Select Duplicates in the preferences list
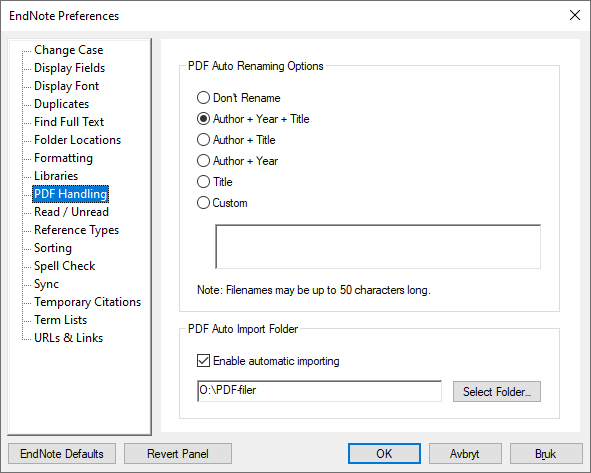591x473 pixels. coord(62,104)
